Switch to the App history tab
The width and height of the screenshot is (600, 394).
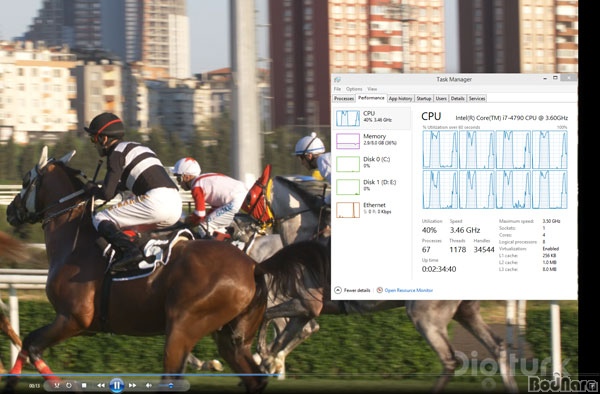pos(400,99)
